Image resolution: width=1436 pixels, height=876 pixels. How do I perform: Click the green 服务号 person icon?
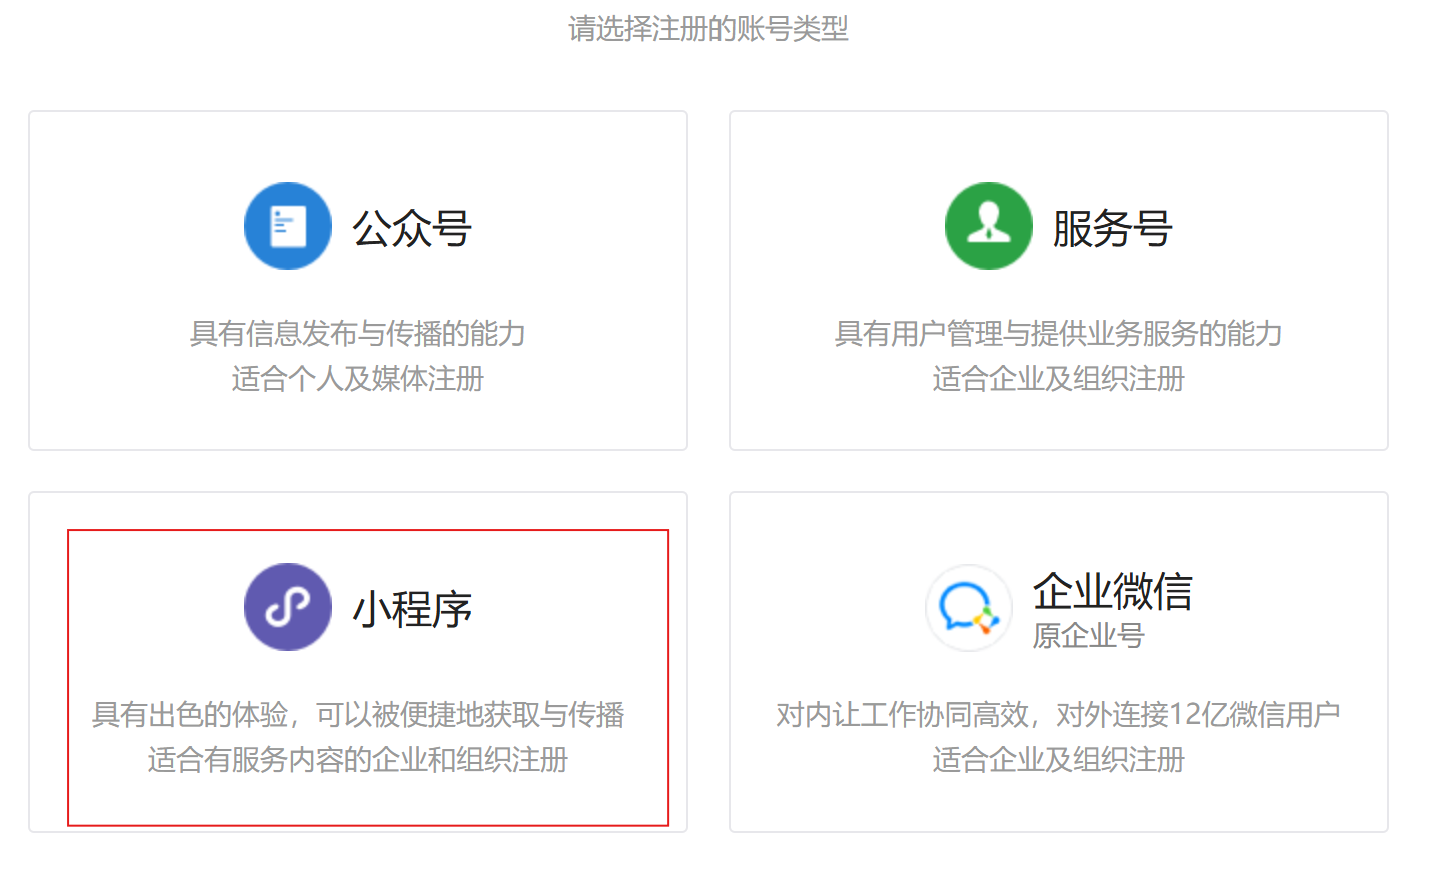(x=989, y=226)
